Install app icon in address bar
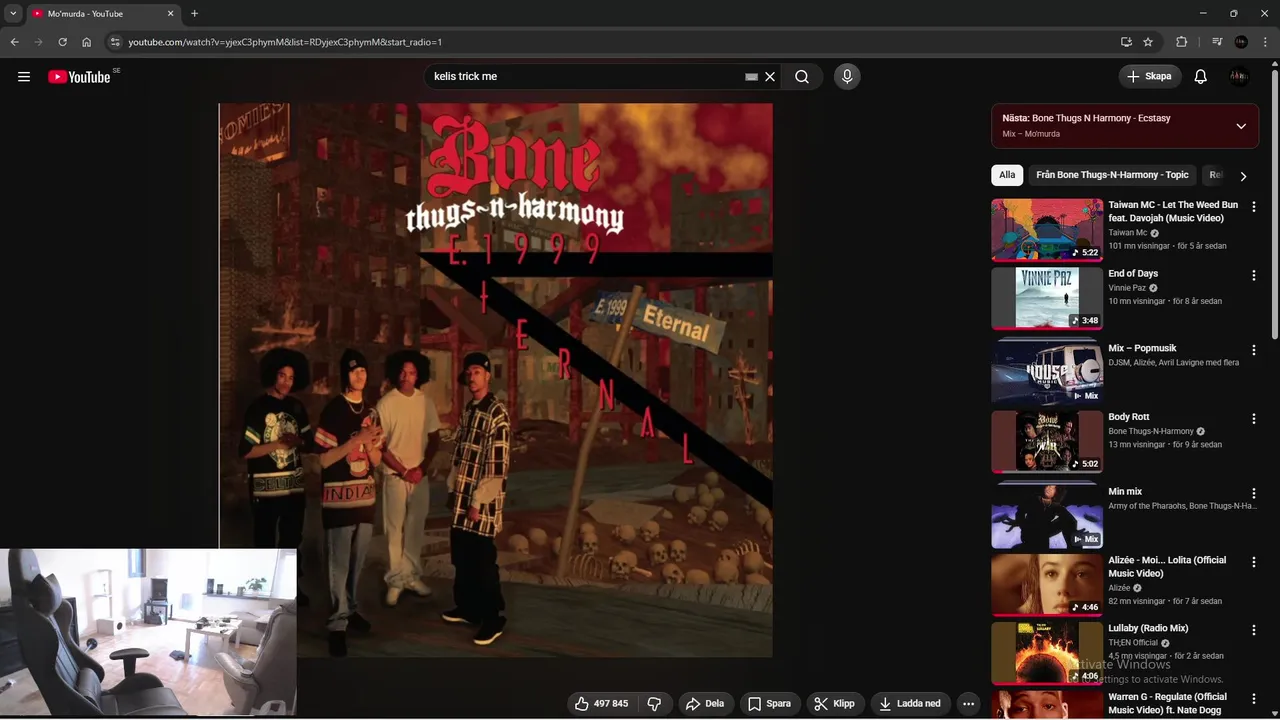This screenshot has height=720, width=1280. (1126, 42)
